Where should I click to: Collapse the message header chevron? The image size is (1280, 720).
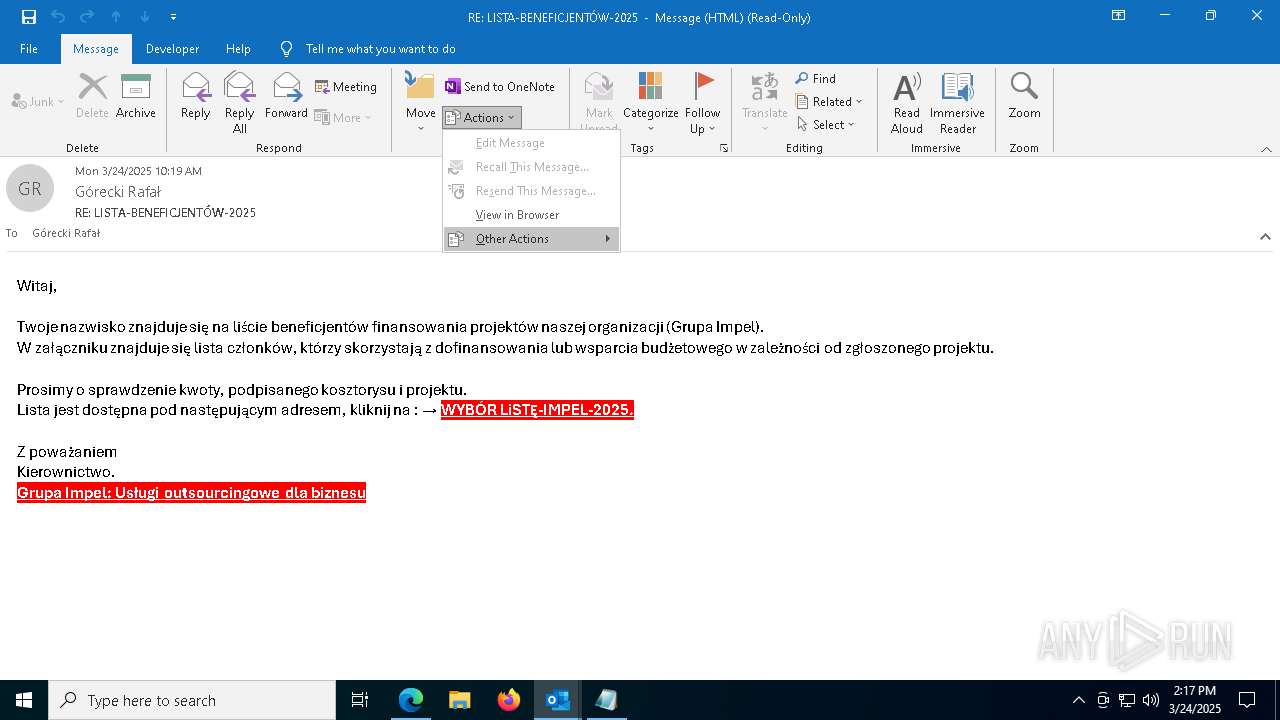point(1265,237)
